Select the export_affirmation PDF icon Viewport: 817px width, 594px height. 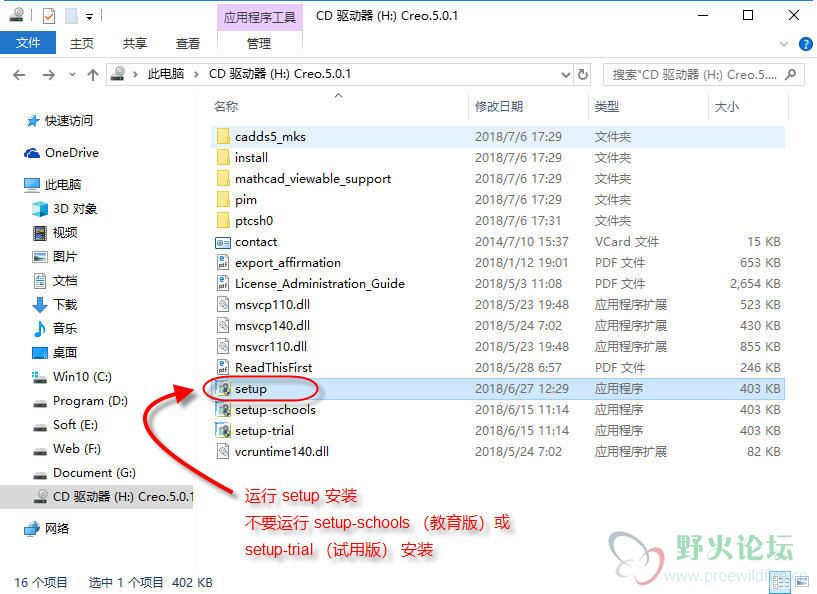click(x=223, y=263)
